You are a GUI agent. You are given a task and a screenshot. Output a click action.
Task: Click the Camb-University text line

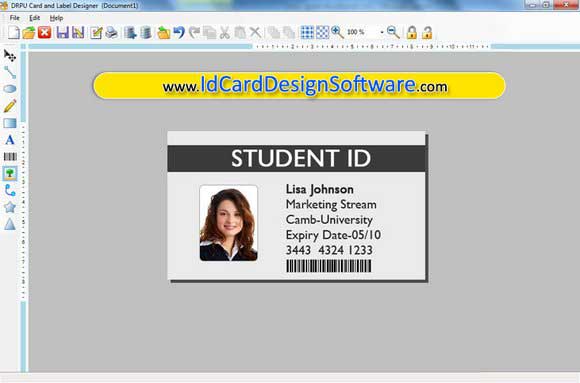pyautogui.click(x=329, y=219)
